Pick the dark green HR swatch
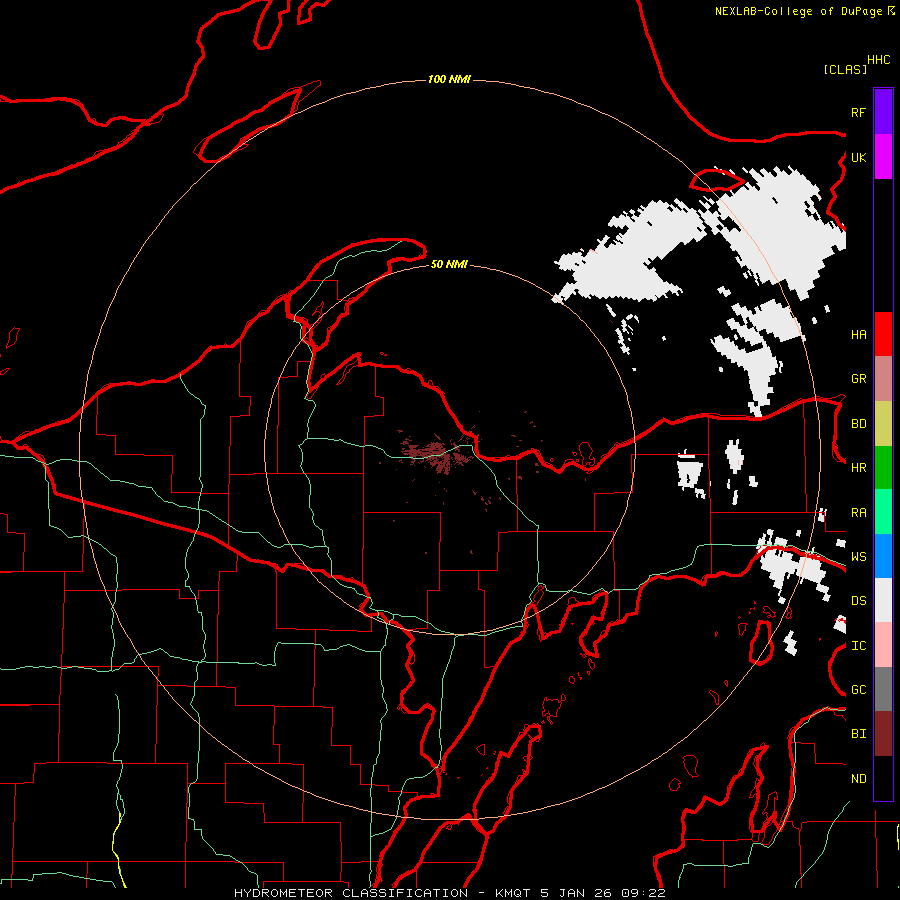900x900 pixels. 883,468
